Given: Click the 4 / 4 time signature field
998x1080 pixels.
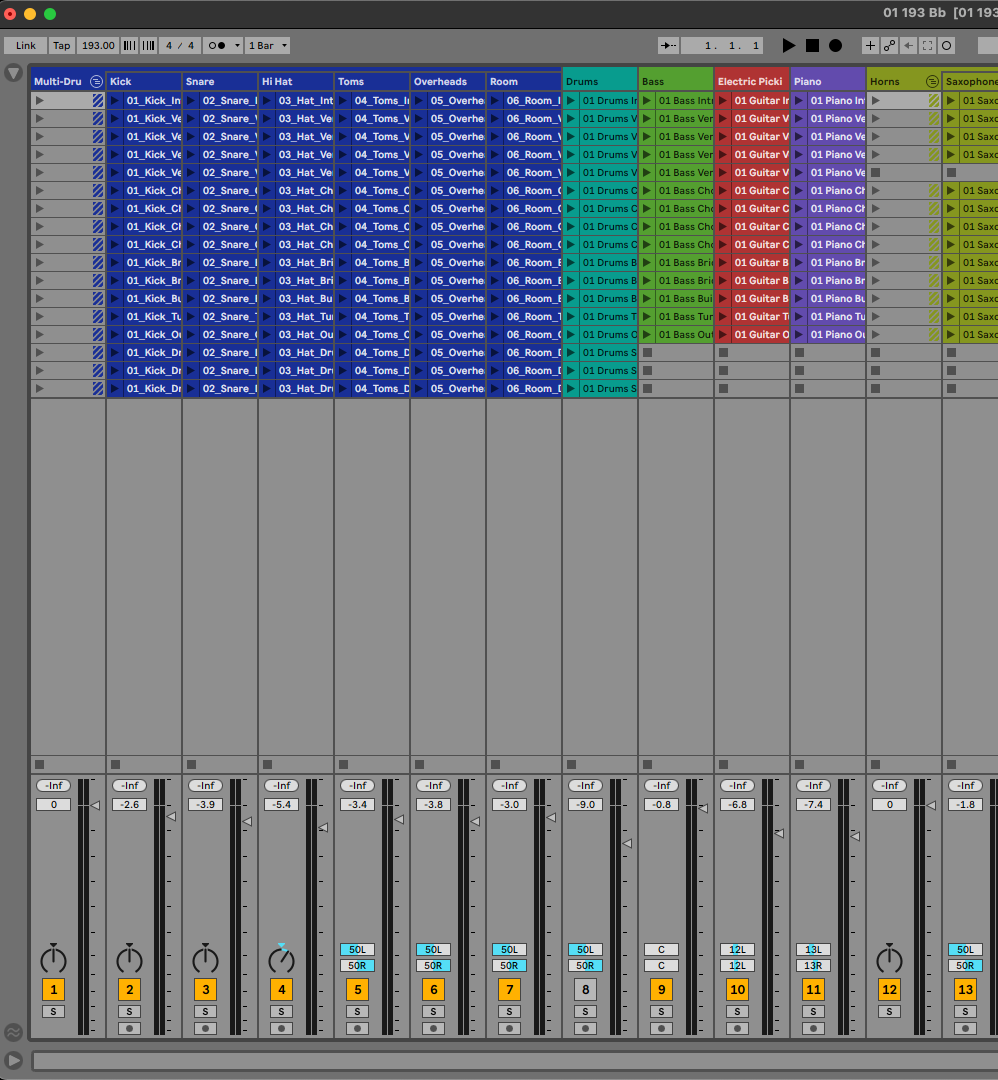Looking at the screenshot, I should 180,45.
